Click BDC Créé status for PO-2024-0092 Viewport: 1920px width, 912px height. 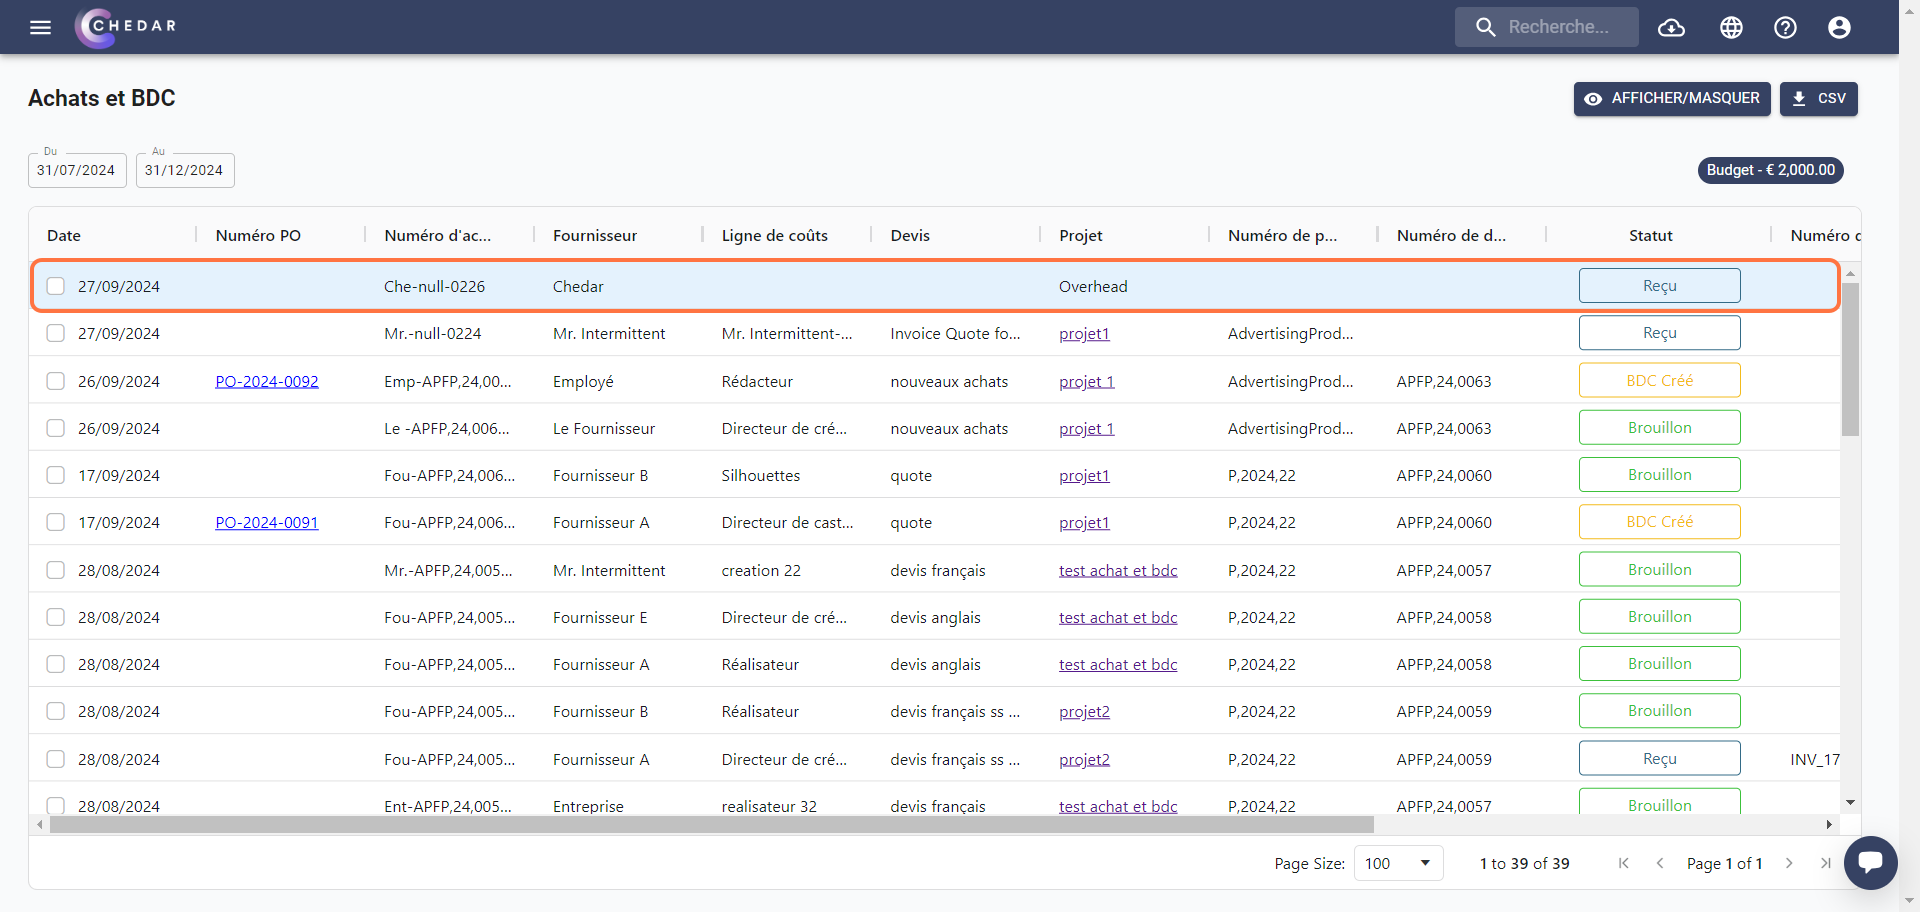tap(1659, 380)
